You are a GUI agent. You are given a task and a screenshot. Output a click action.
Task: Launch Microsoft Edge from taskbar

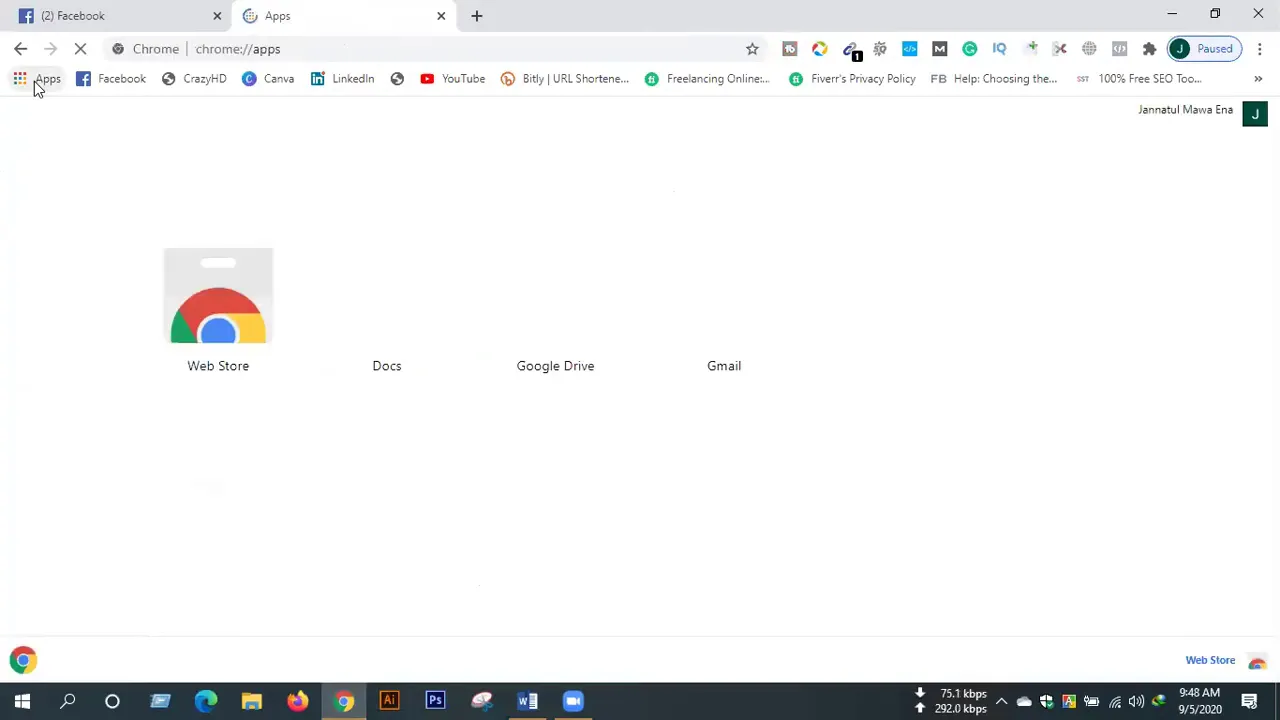tap(206, 701)
